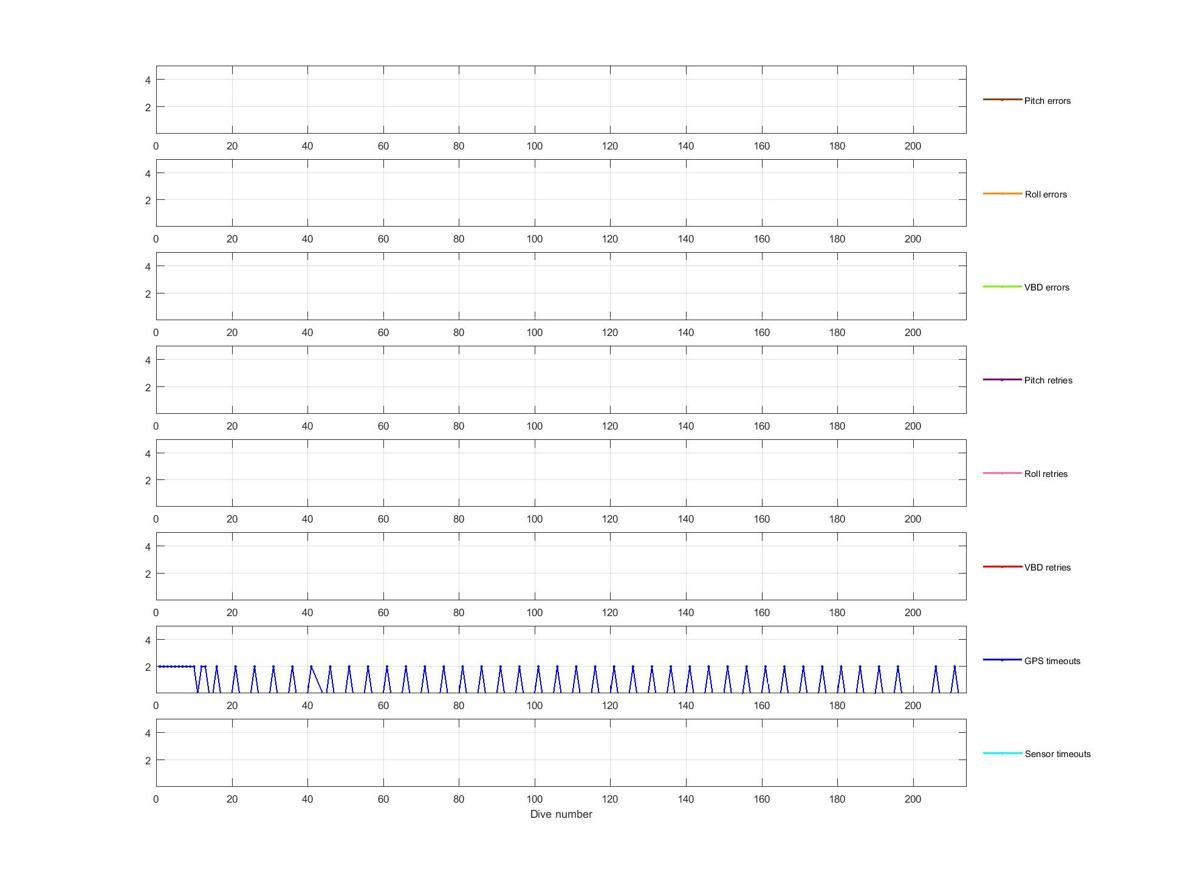Click y-axis tick 4 of GPS timeouts plot
Viewport: 1200px width, 885px height.
pos(148,640)
